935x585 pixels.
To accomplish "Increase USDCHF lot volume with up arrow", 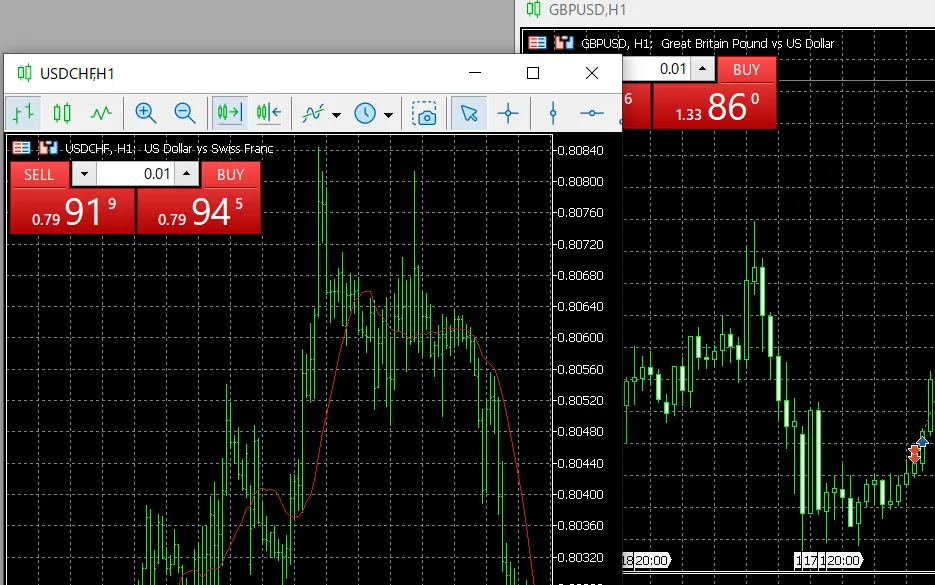I will point(187,174).
